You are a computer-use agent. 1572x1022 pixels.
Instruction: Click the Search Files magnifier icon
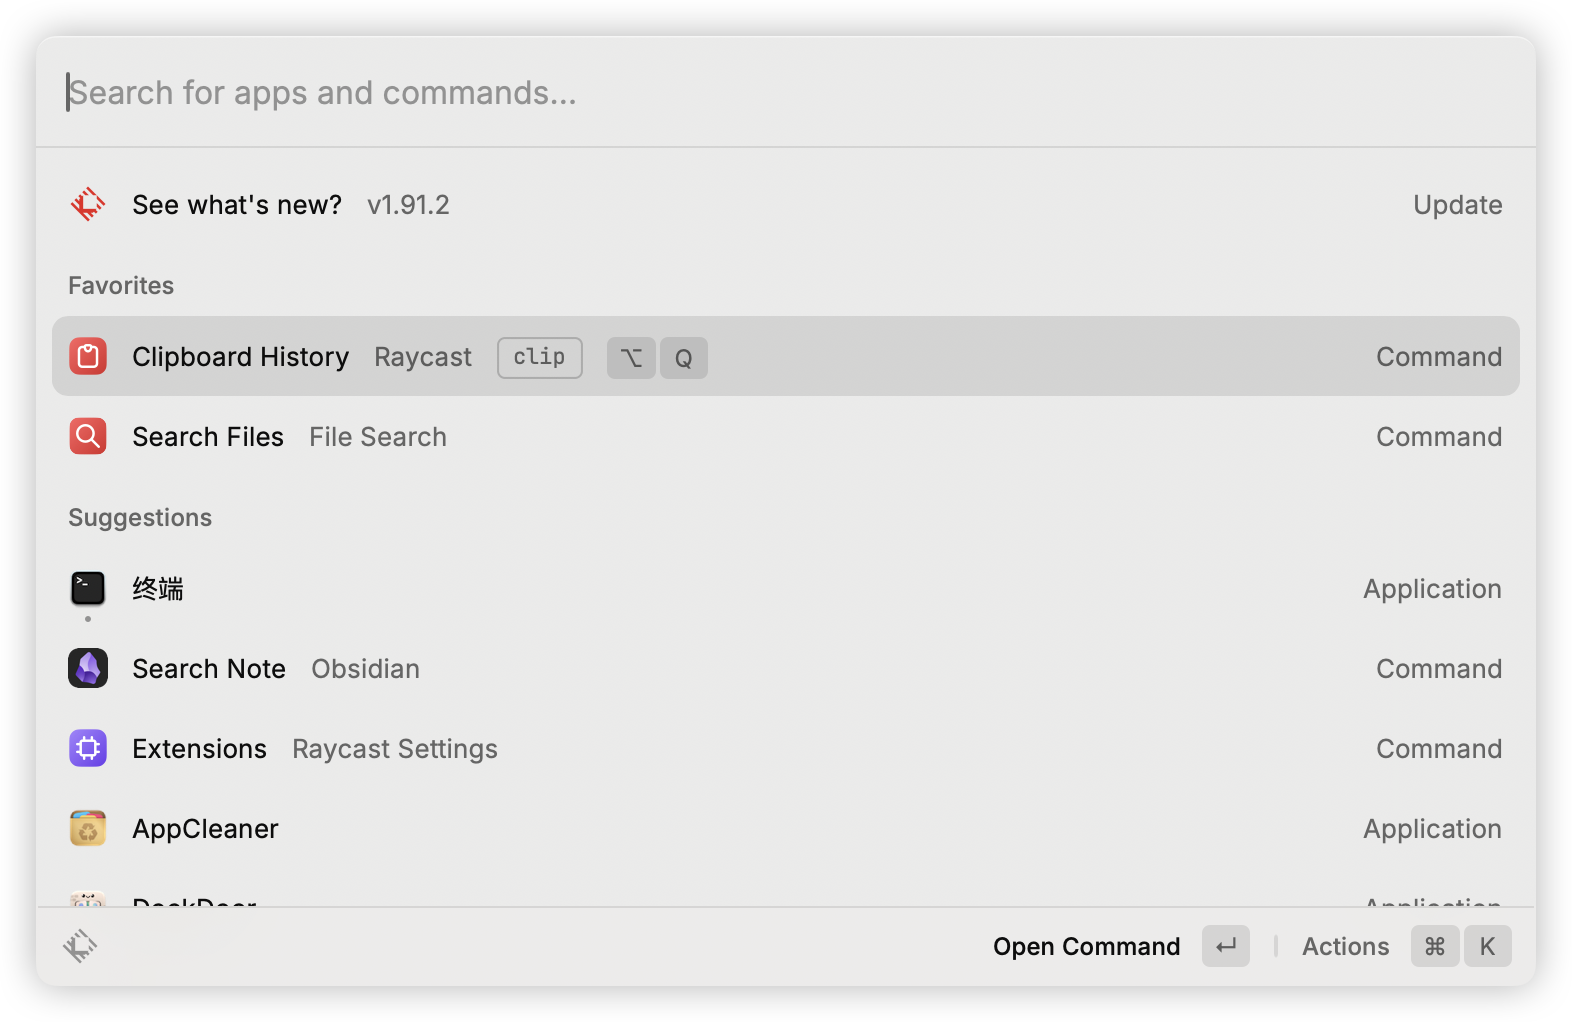(88, 436)
